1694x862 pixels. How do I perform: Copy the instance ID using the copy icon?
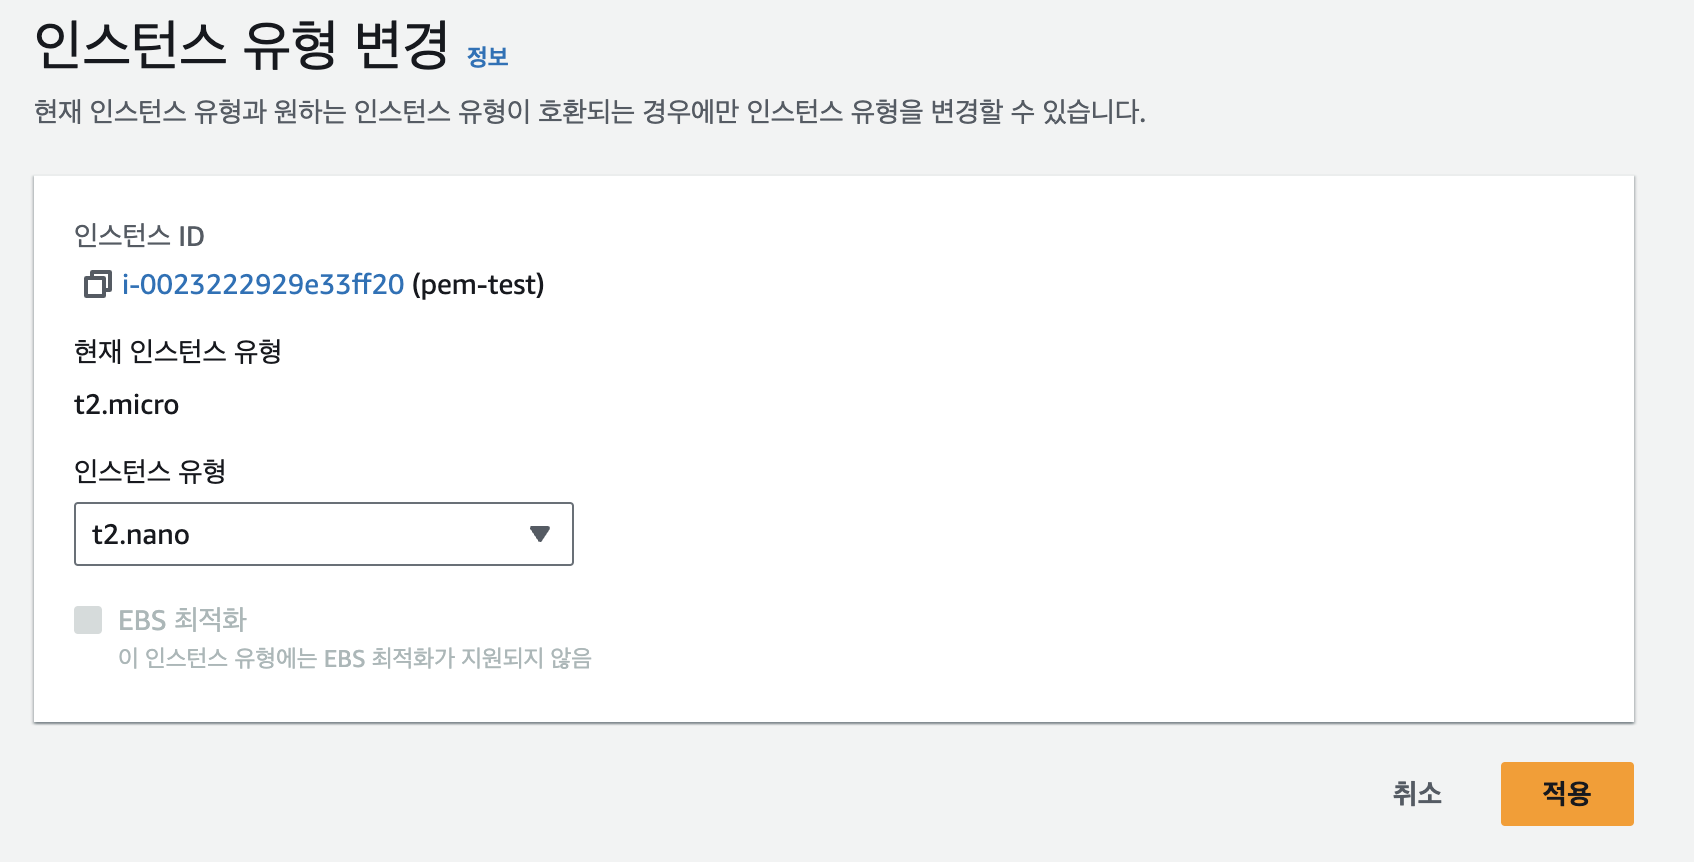pyautogui.click(x=97, y=285)
